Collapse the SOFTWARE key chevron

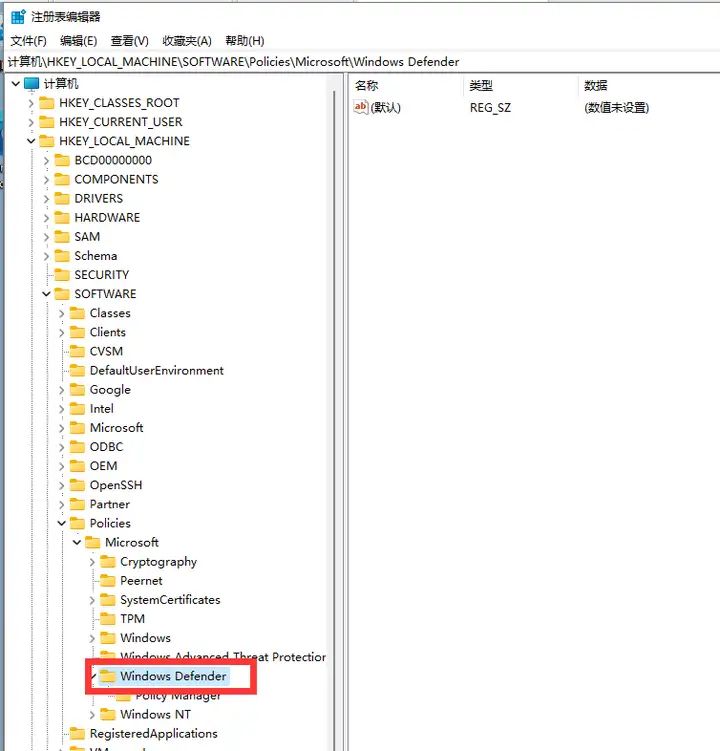pos(46,294)
